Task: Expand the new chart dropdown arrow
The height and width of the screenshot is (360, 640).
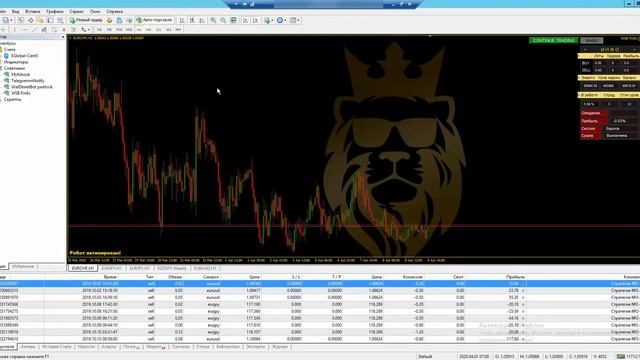Action: (x=11, y=20)
